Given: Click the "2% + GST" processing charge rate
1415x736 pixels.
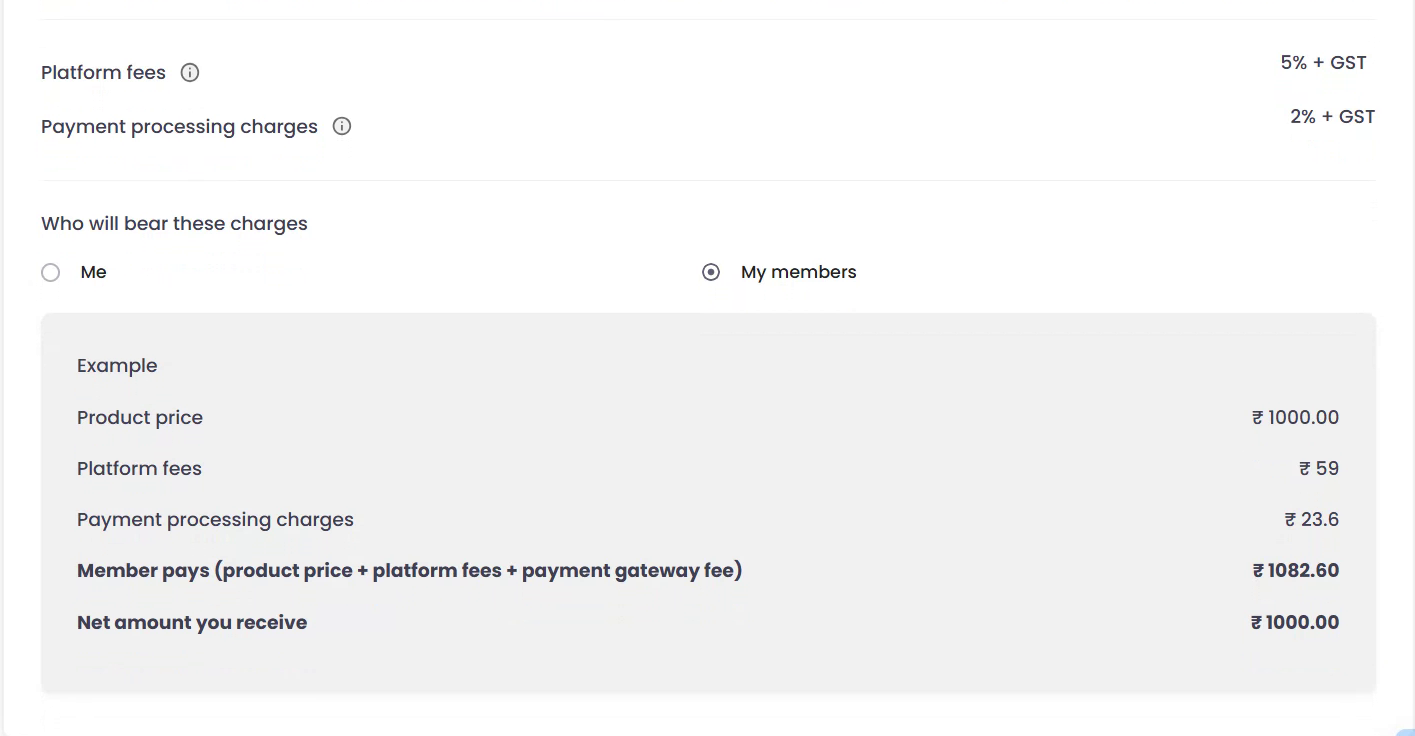Looking at the screenshot, I should tap(1332, 117).
